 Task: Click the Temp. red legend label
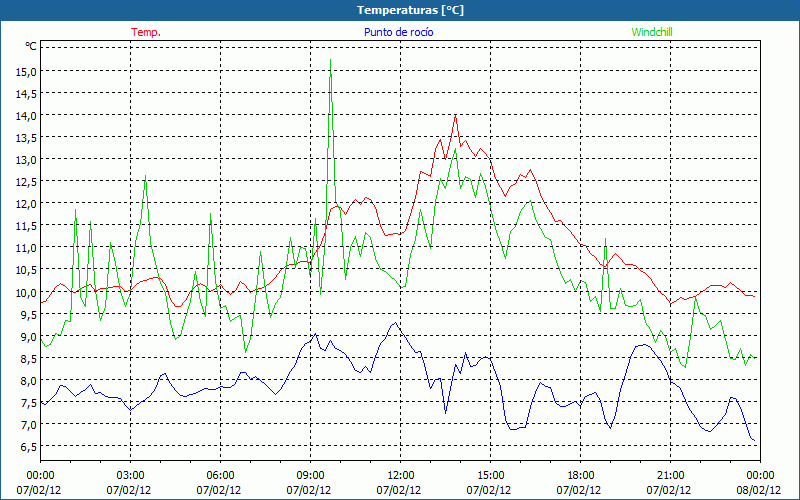click(x=146, y=32)
